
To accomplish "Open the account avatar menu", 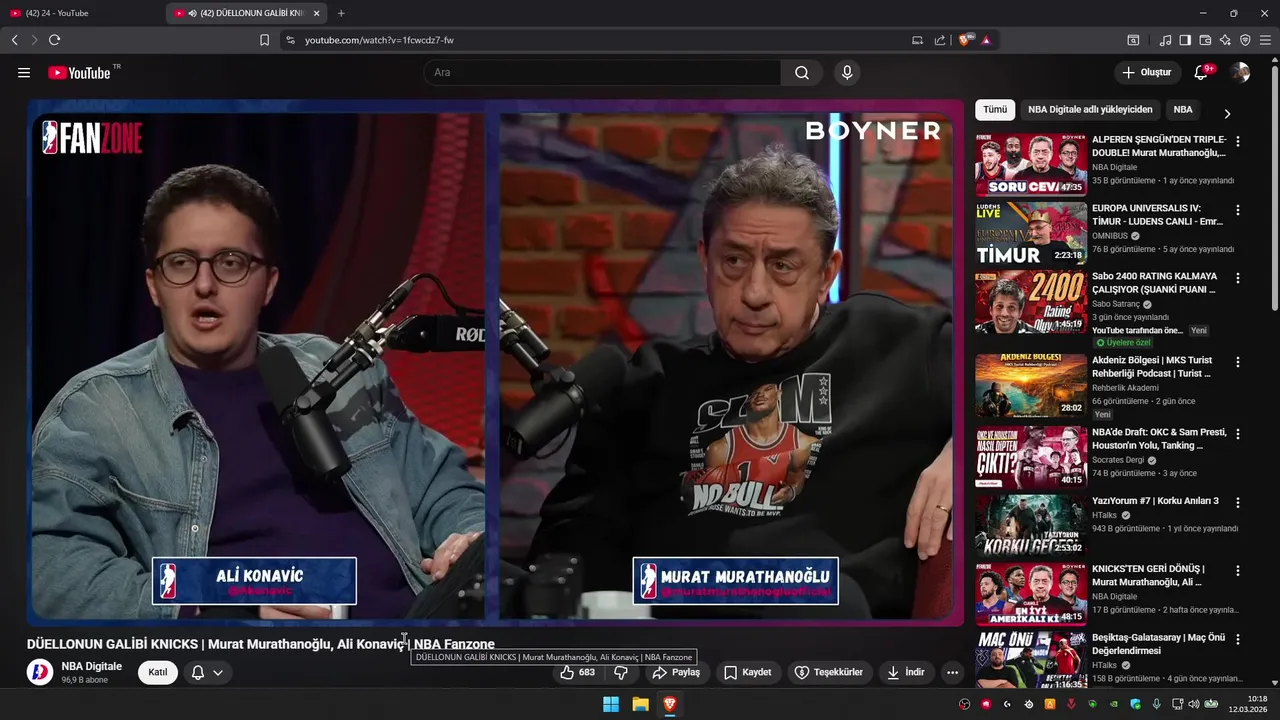I will coord(1240,73).
